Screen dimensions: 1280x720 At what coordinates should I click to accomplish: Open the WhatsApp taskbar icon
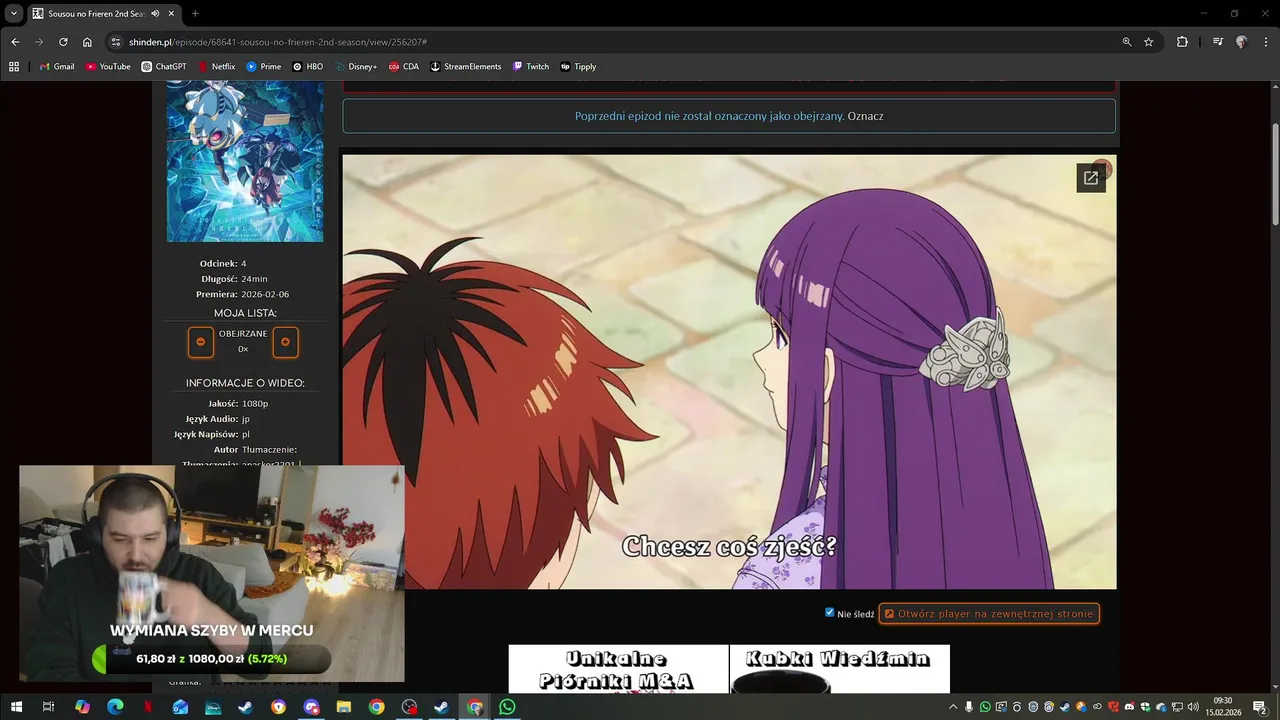[x=507, y=707]
